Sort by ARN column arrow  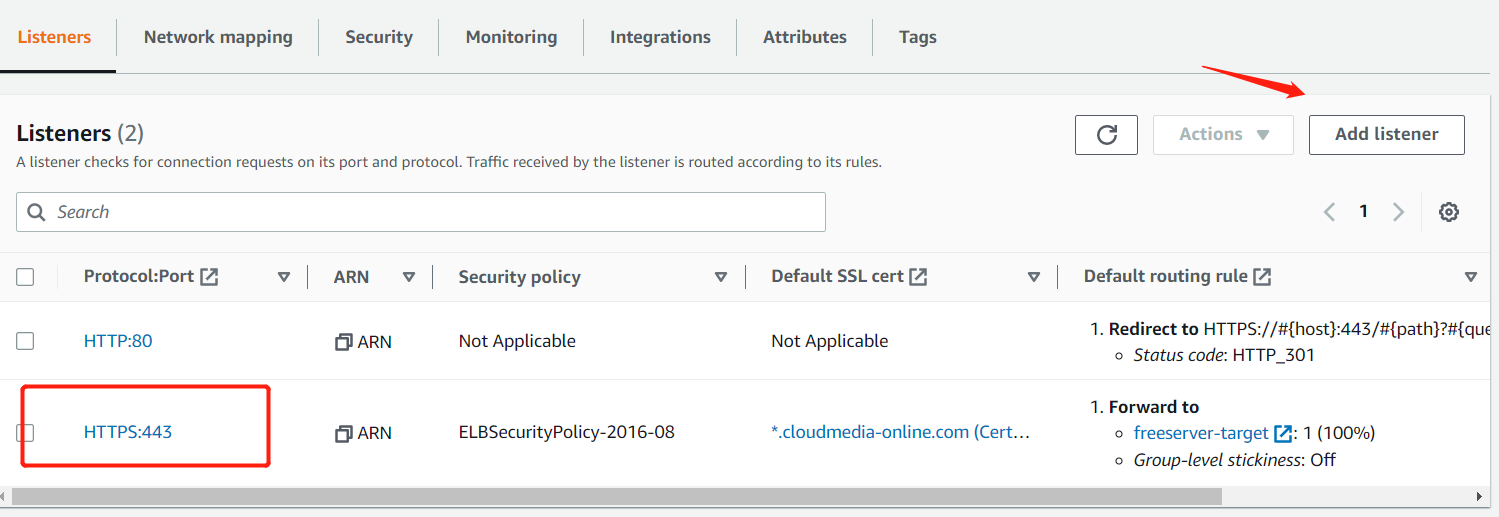pos(408,277)
